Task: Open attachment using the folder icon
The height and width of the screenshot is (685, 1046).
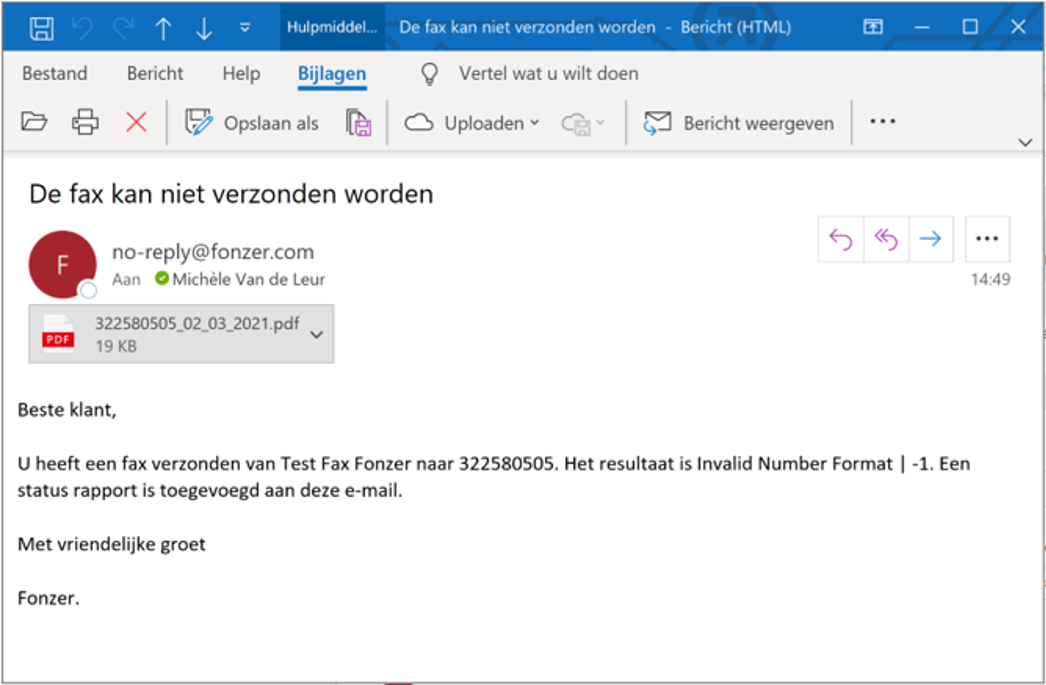Action: pos(34,122)
